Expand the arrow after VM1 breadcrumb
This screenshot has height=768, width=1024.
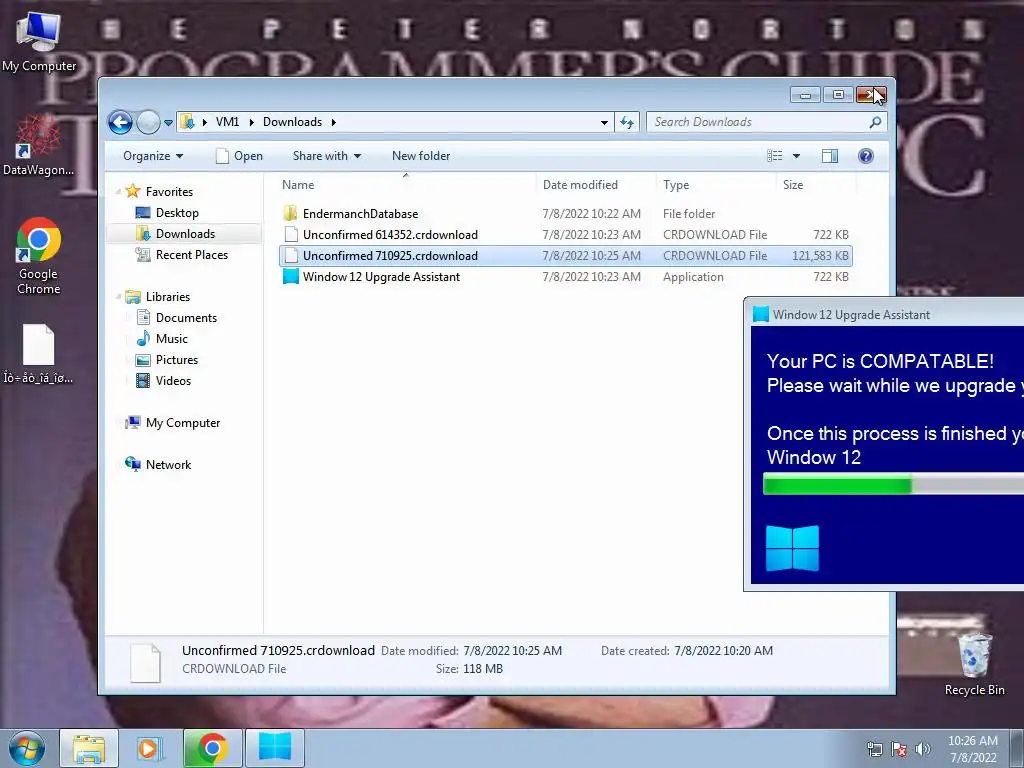(251, 122)
